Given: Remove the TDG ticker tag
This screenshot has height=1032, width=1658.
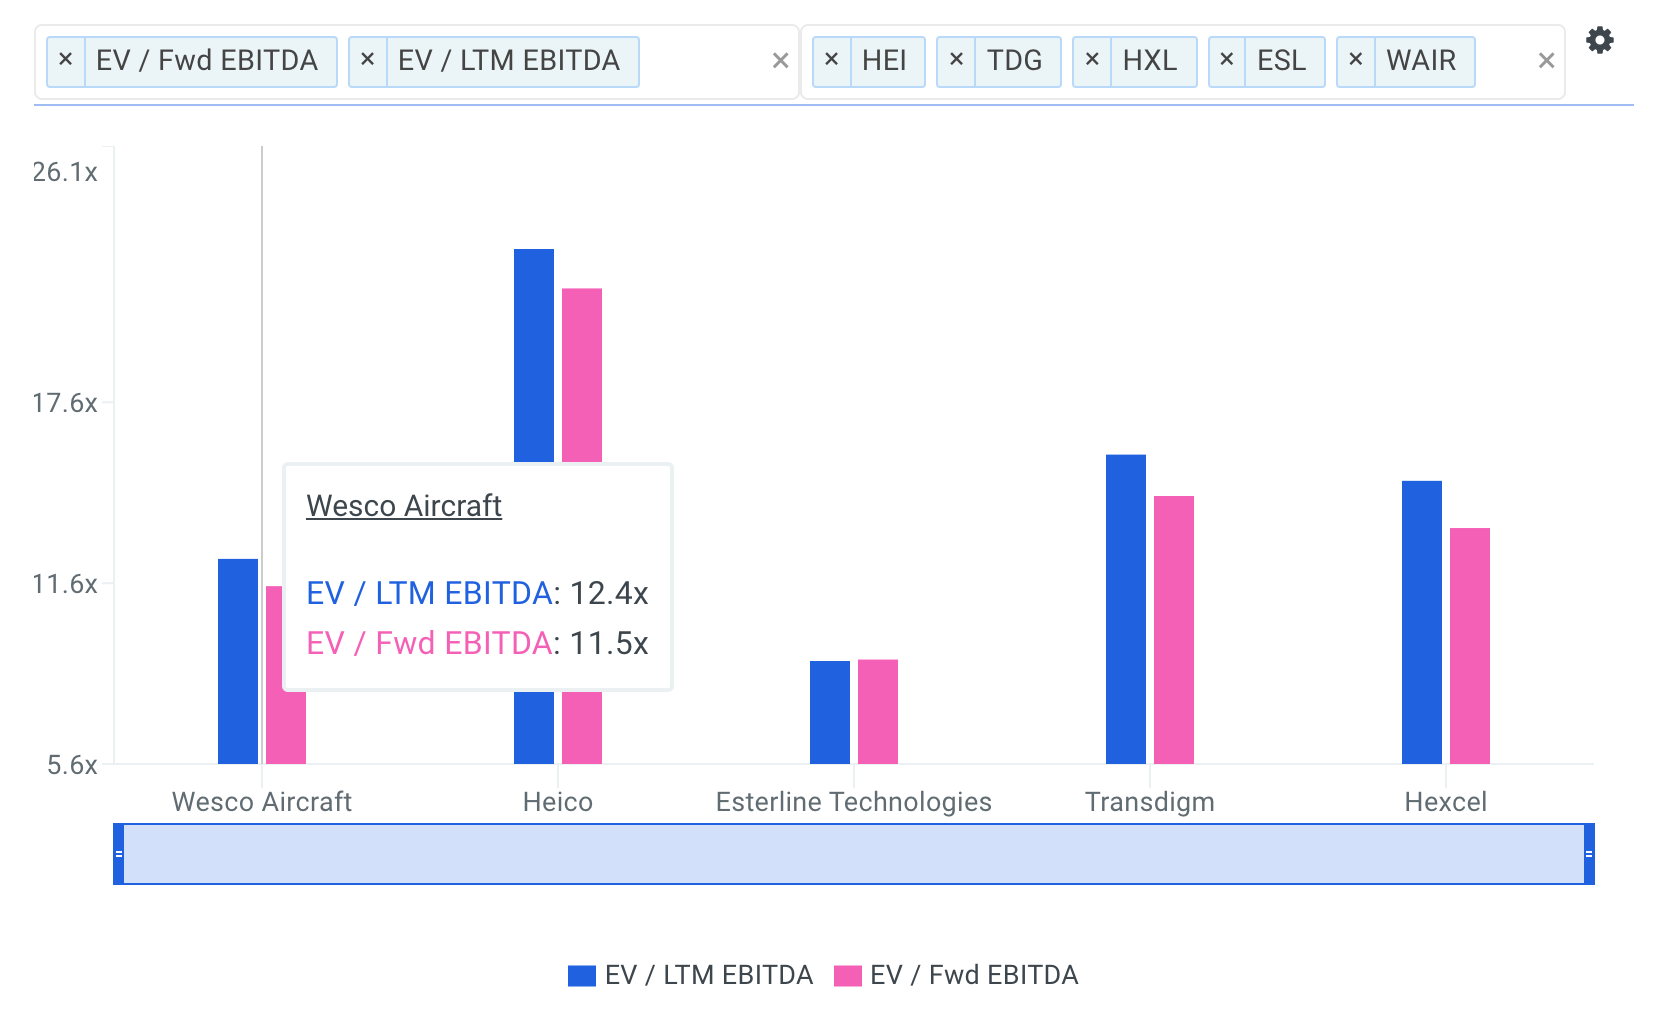Looking at the screenshot, I should tap(956, 61).
